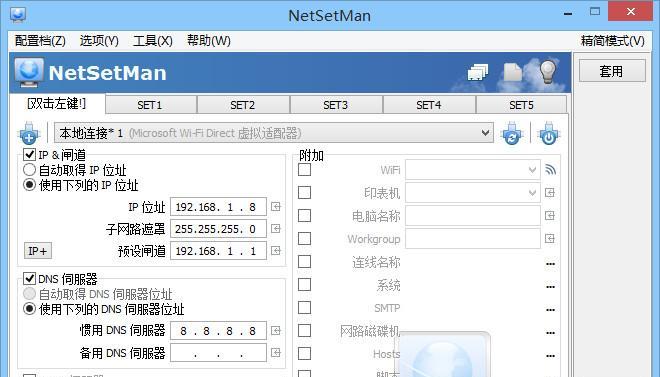660x377 pixels.
Task: Expand the WiFi dropdown list
Action: coord(532,170)
